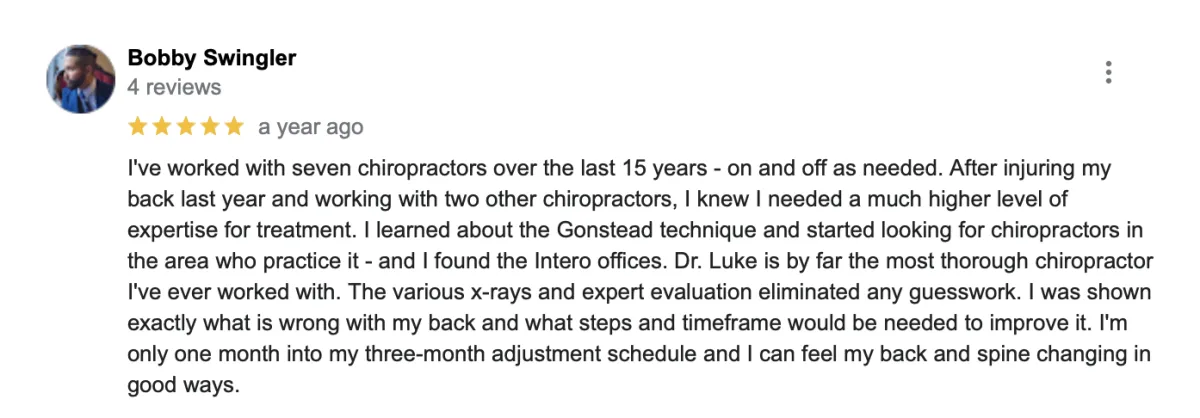Click Bobby Swingler's profile avatar

pos(82,79)
